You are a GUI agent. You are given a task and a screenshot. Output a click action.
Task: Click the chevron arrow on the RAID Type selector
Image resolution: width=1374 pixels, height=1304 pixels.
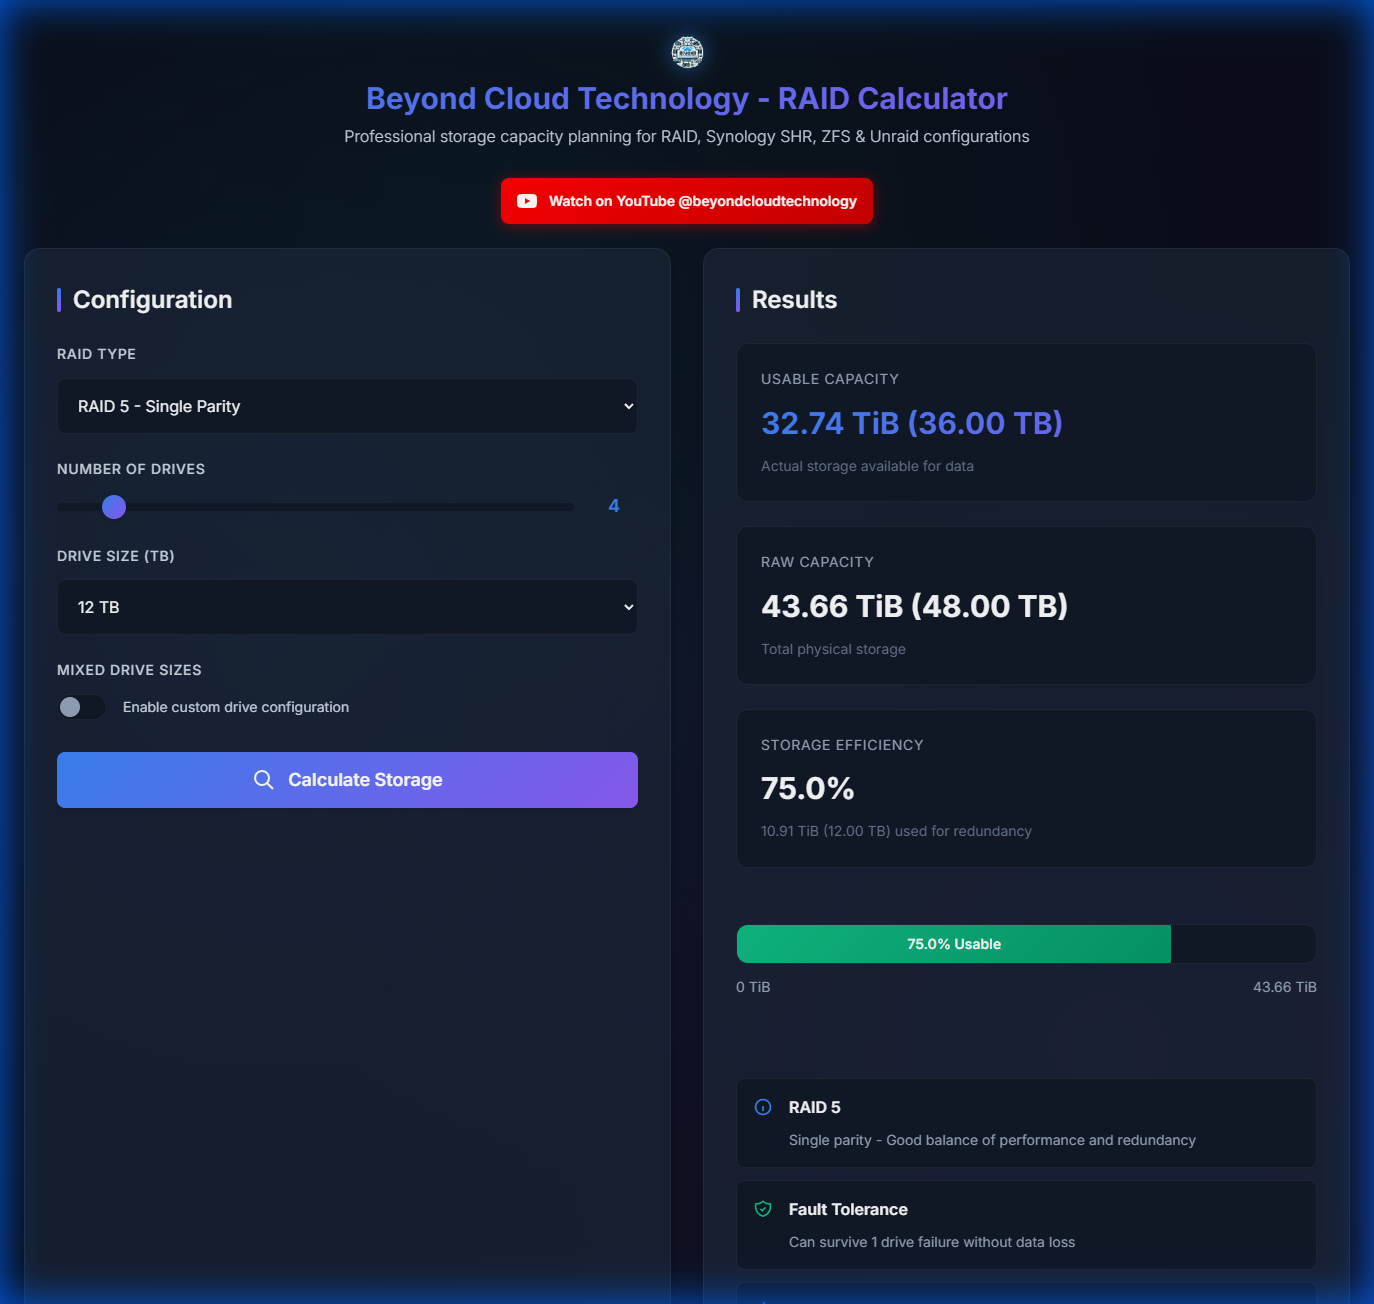pos(628,406)
